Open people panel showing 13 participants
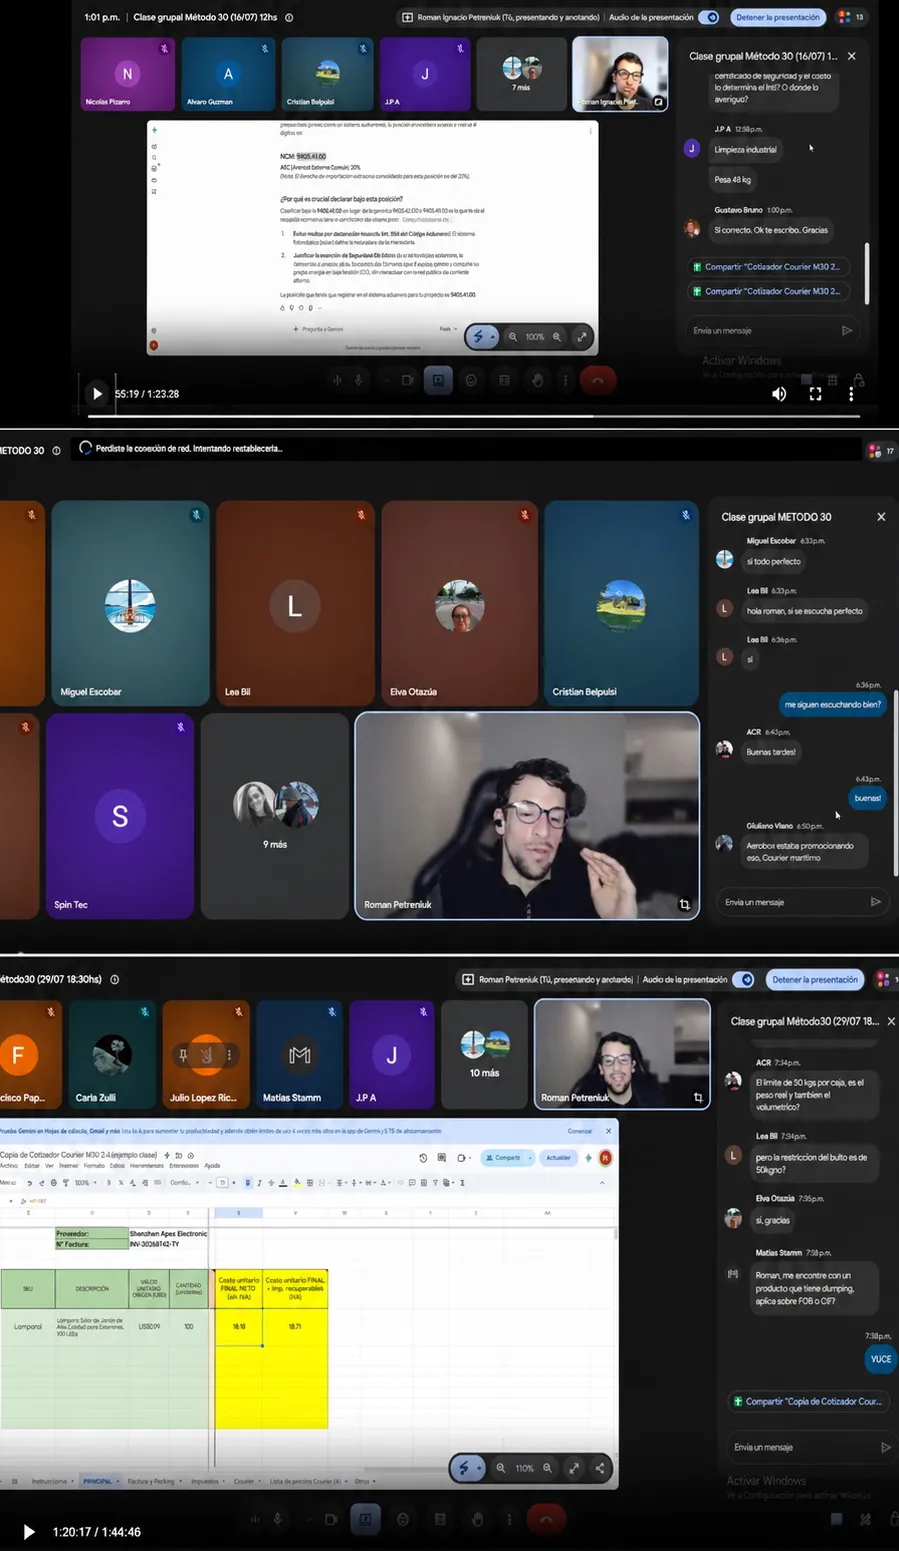This screenshot has width=899, height=1551. click(x=851, y=17)
